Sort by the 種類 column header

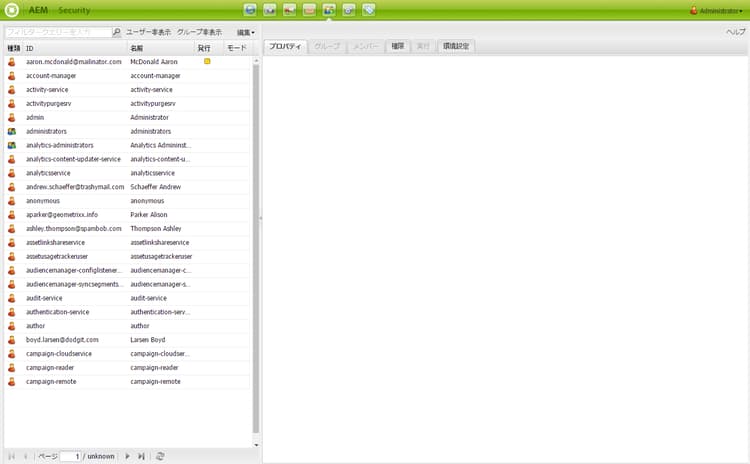pyautogui.click(x=14, y=48)
